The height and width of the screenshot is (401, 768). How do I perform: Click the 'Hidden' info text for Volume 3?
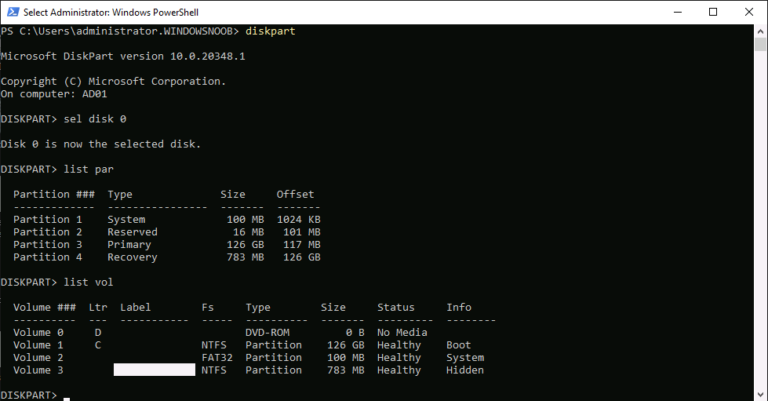pyautogui.click(x=465, y=370)
